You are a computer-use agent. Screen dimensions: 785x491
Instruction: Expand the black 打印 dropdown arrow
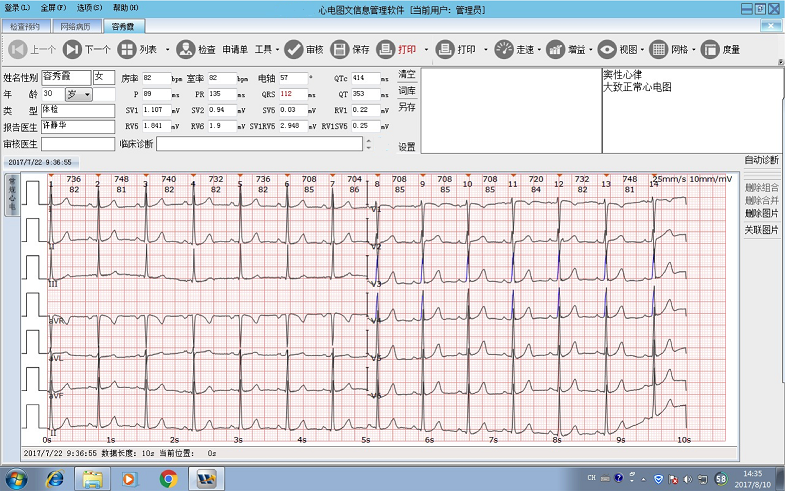coord(485,50)
